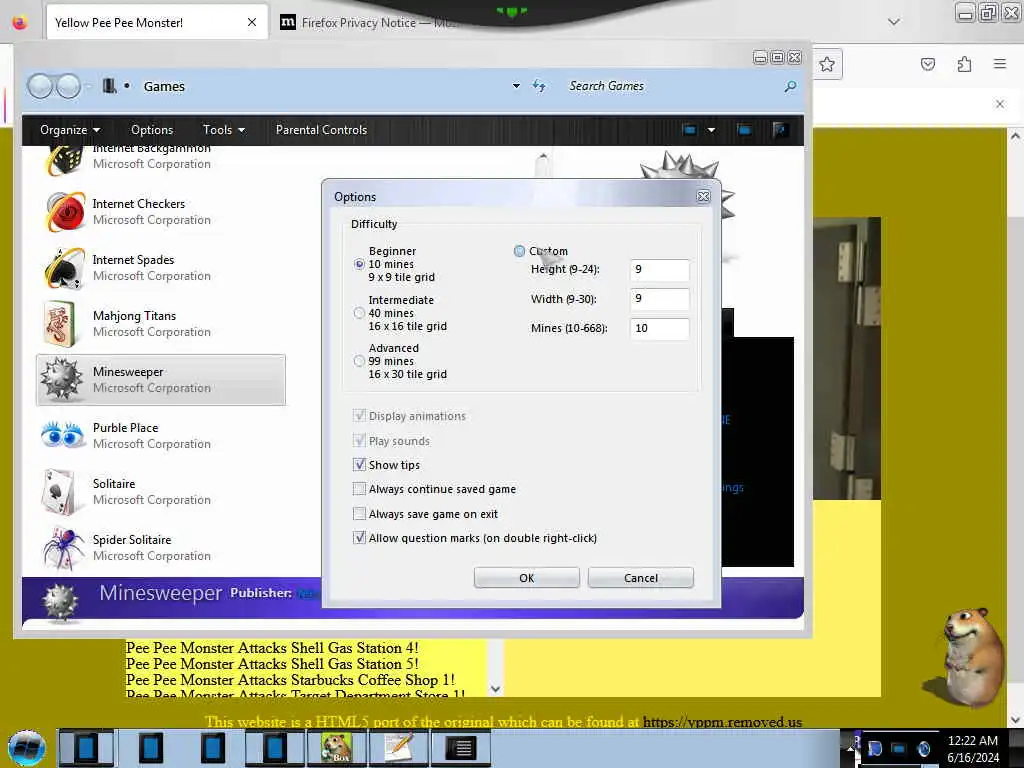The image size is (1024, 768).
Task: Select Pee Pee Monster Attacks Starbucks Coffee Shop 1
Action: coord(290,680)
